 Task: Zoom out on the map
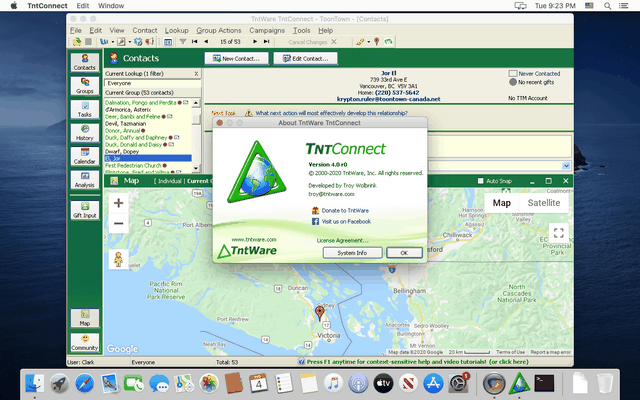click(118, 223)
